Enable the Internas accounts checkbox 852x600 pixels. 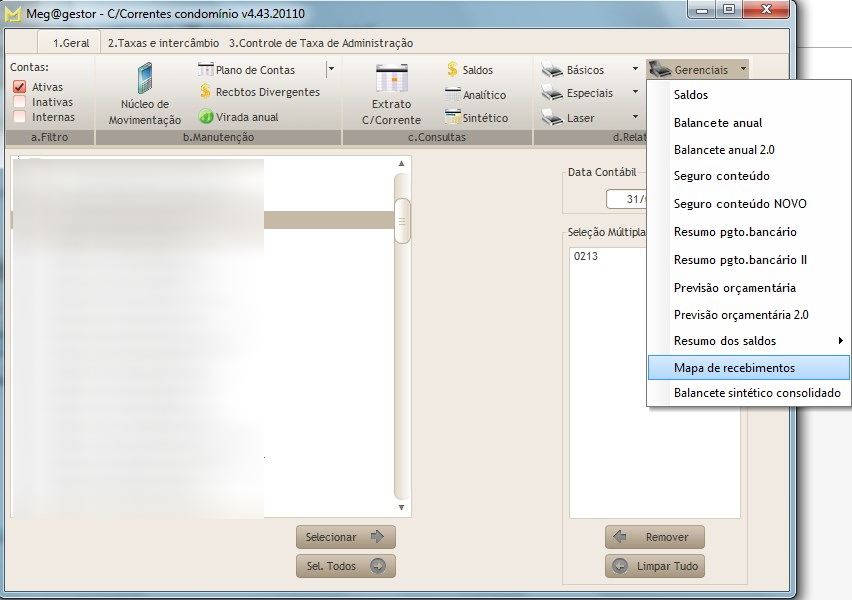19,117
